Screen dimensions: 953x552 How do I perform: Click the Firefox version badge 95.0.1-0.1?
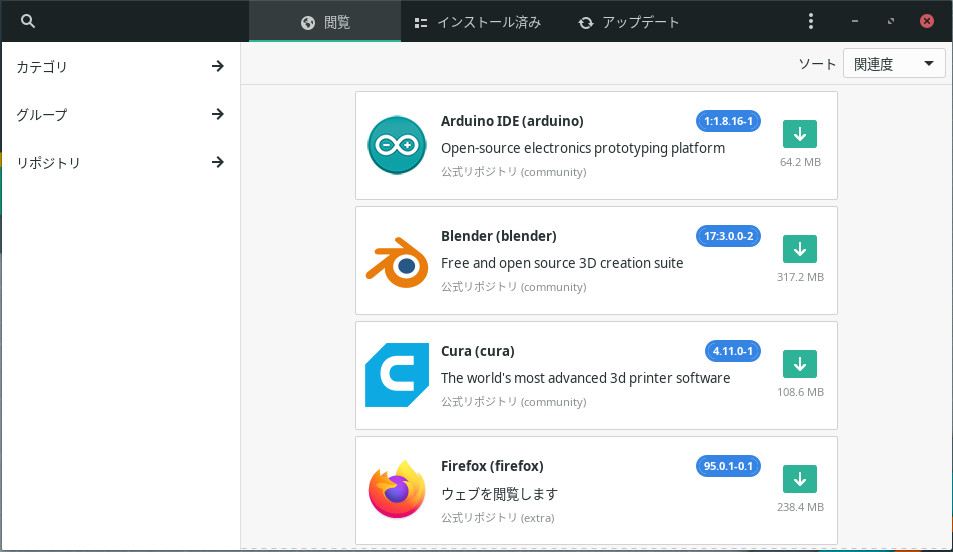[729, 466]
